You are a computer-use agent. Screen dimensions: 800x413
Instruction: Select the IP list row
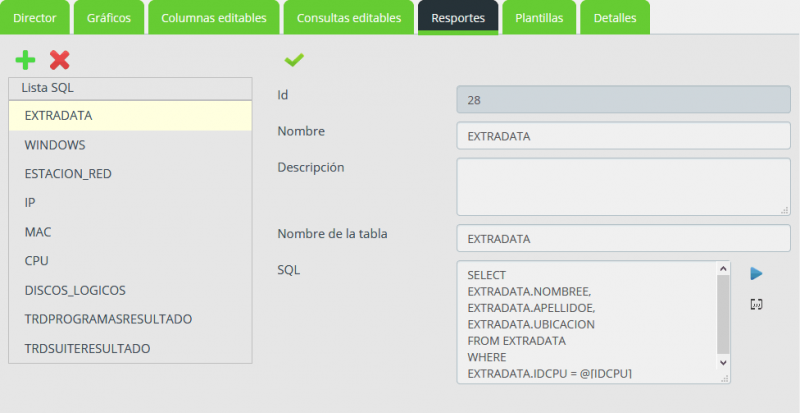tap(130, 203)
